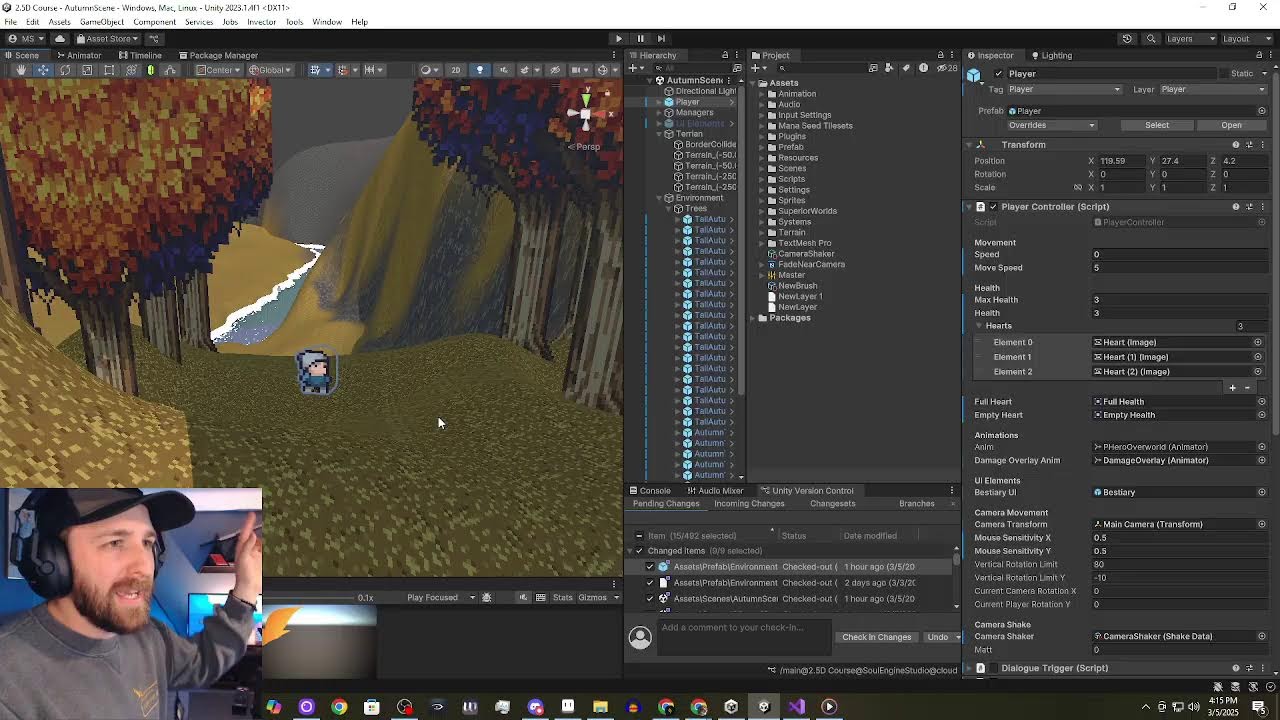Viewport: 1280px width, 720px height.
Task: Edit the Move Speed value field
Action: pos(1180,268)
